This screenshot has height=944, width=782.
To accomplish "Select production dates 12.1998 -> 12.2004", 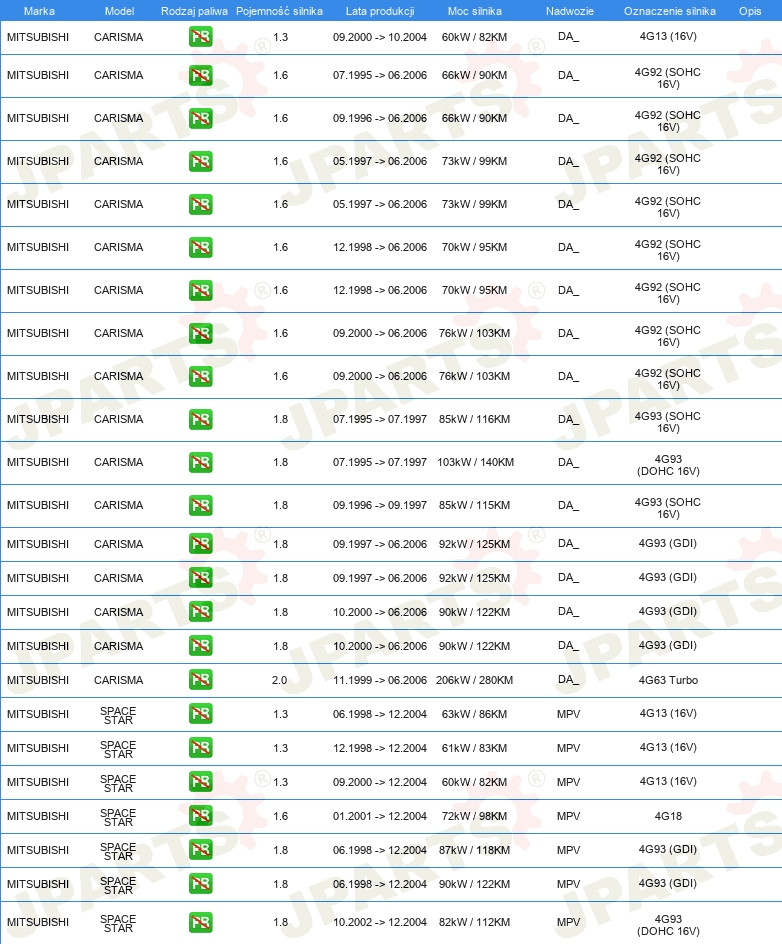I will tap(380, 748).
